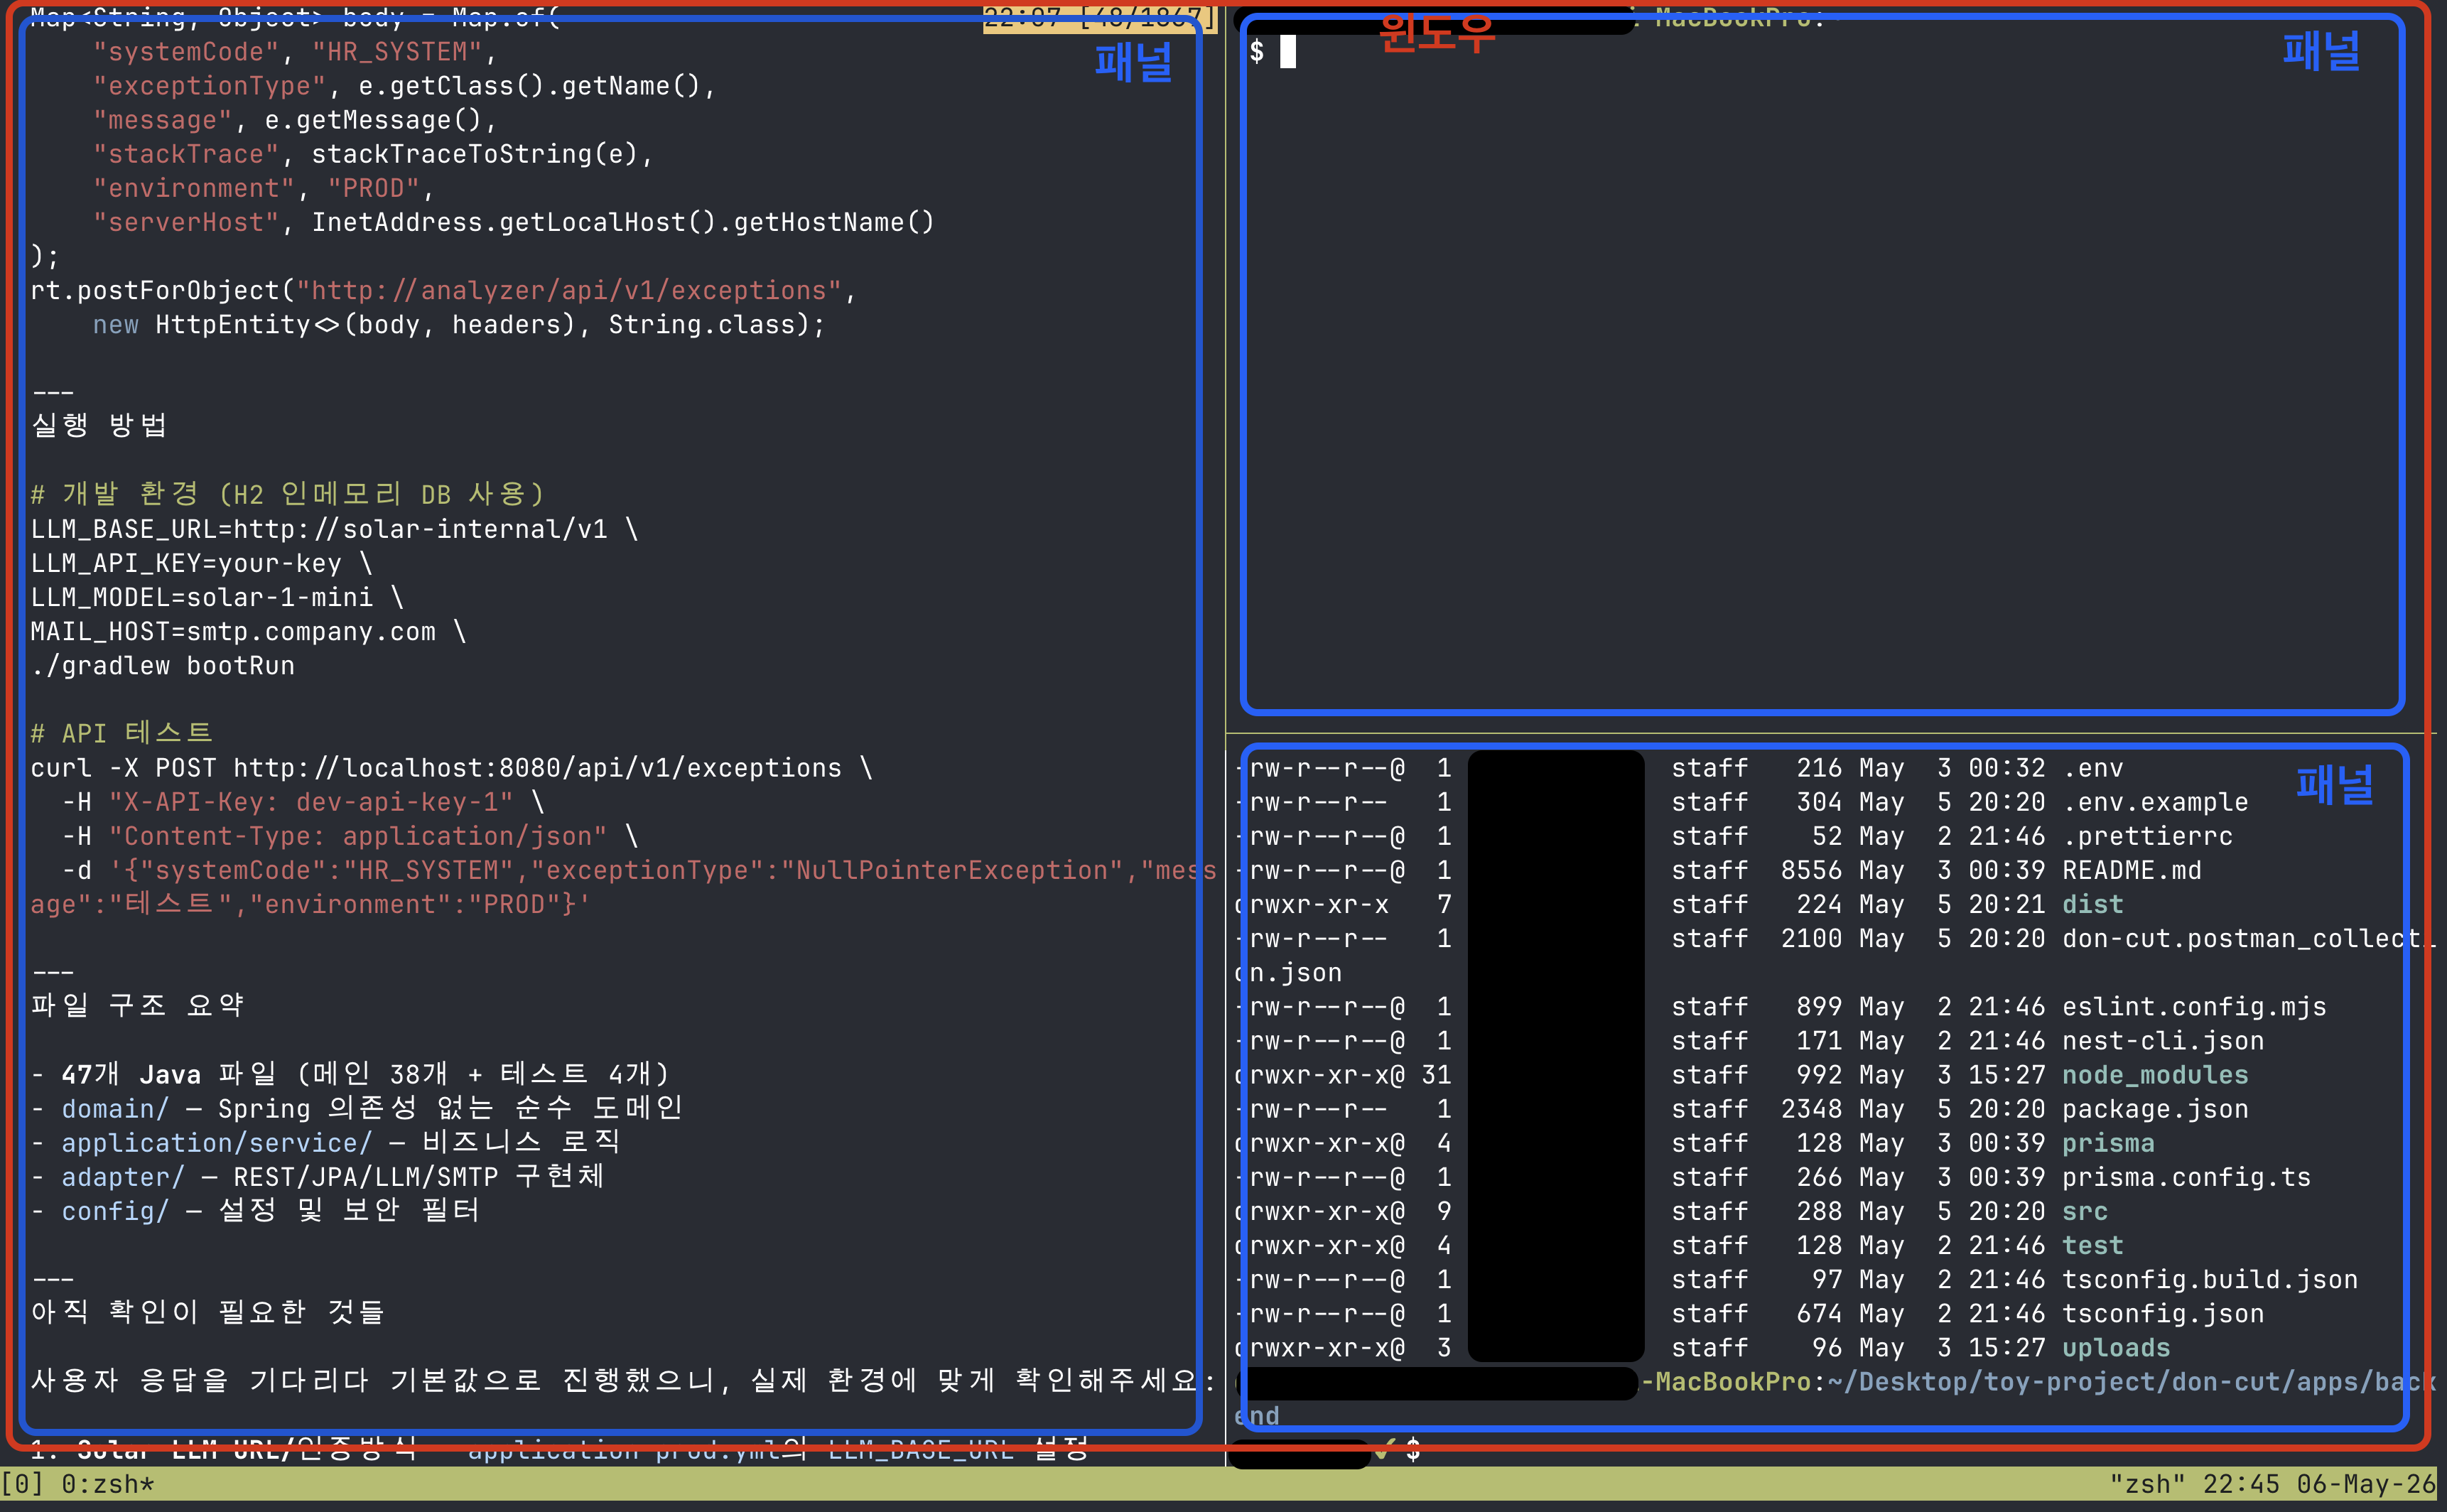2447x1512 pixels.
Task: Click the "exceptionType", e.getClass().getName() code line
Action: (404, 86)
